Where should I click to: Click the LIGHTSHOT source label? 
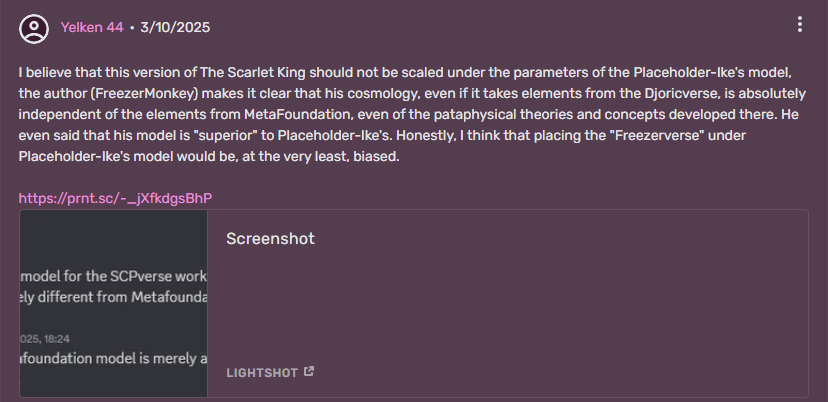262,373
